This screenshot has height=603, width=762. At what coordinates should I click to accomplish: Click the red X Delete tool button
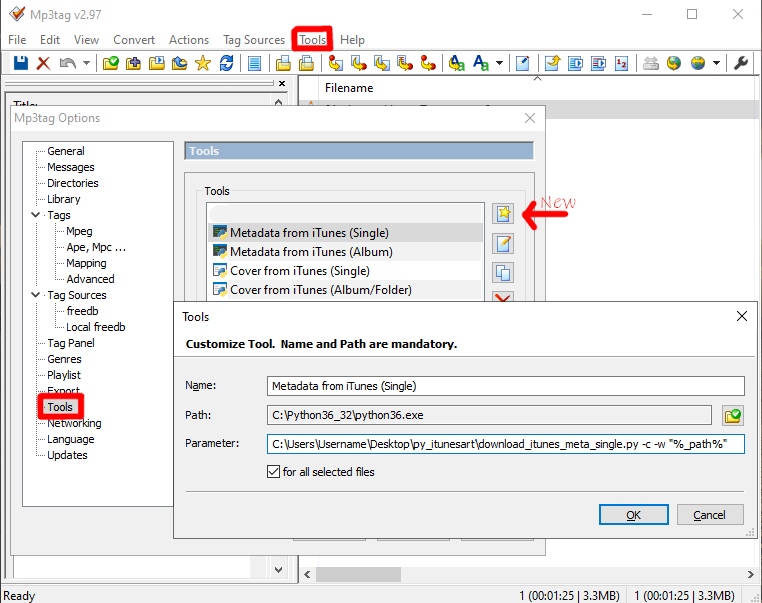[503, 296]
